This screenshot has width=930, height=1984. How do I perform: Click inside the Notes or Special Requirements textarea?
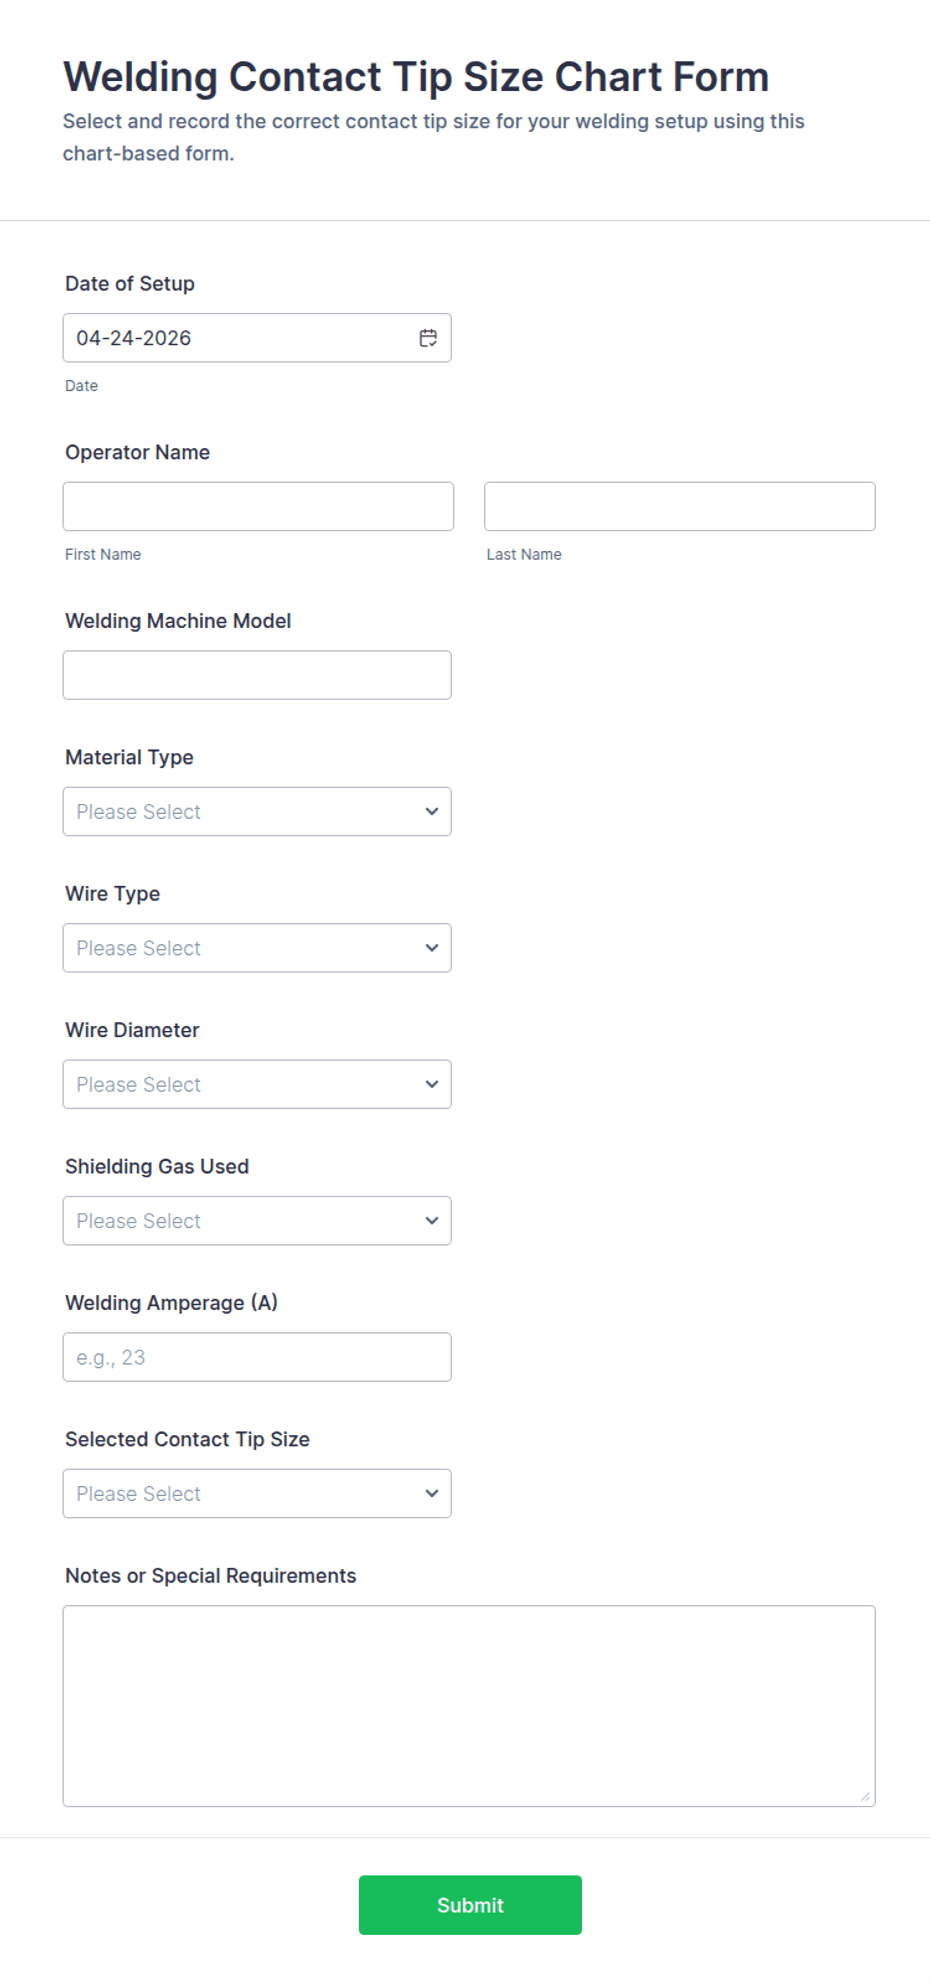pos(468,1705)
